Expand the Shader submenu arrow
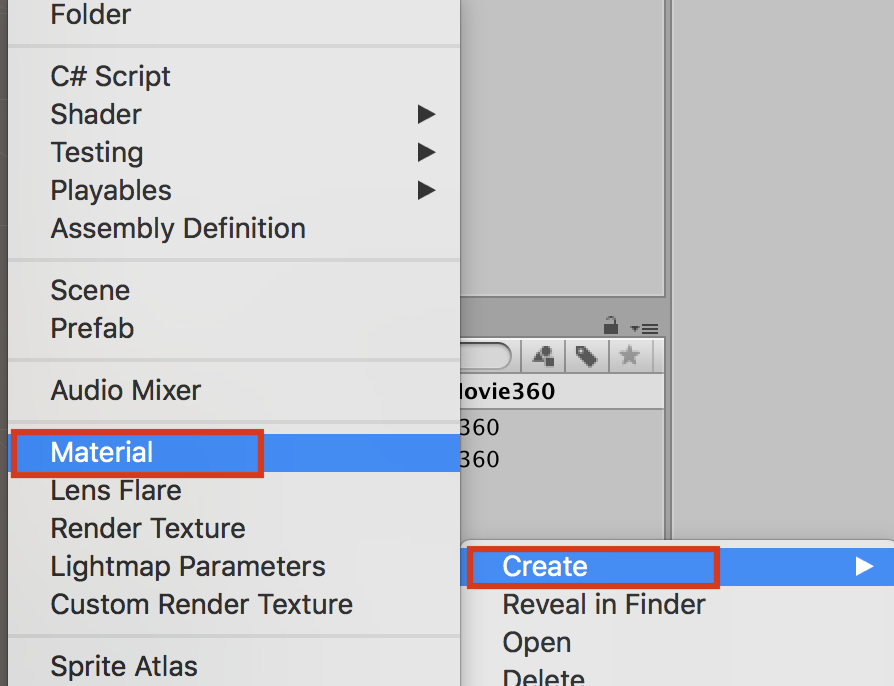This screenshot has width=894, height=686. (427, 115)
